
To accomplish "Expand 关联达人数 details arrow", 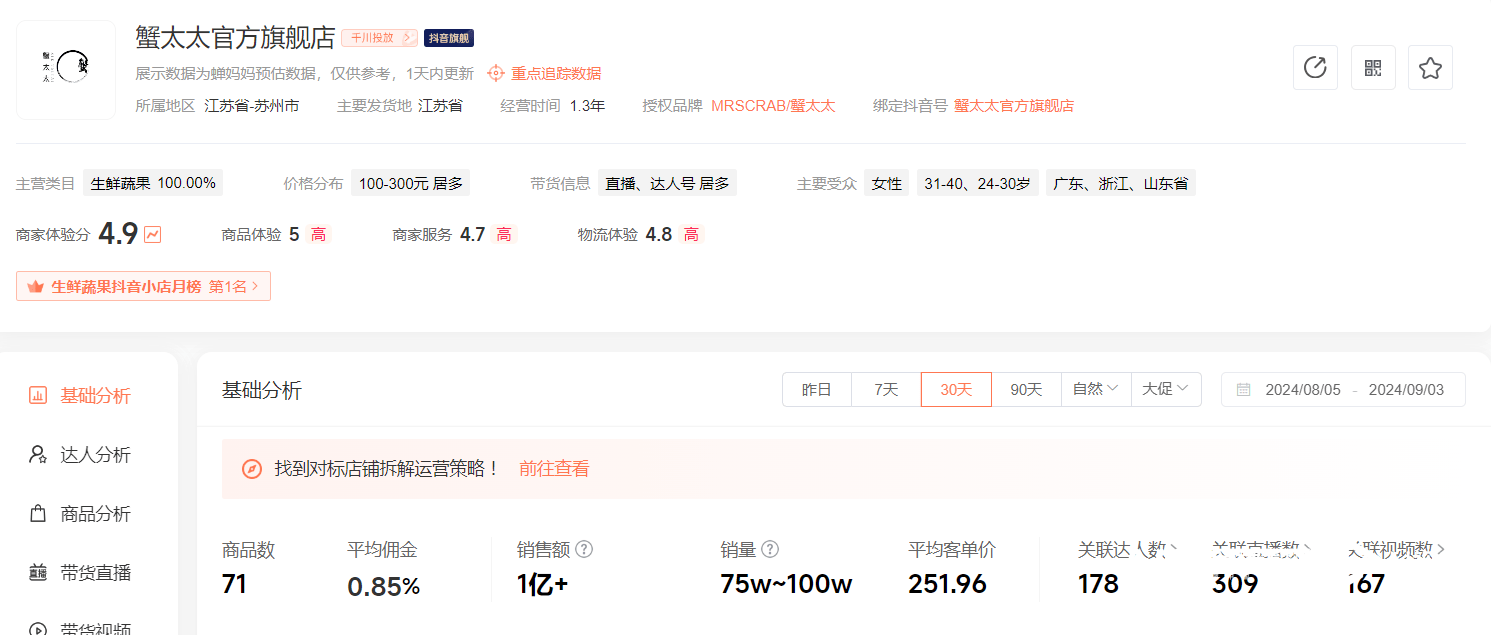I will click(1174, 549).
